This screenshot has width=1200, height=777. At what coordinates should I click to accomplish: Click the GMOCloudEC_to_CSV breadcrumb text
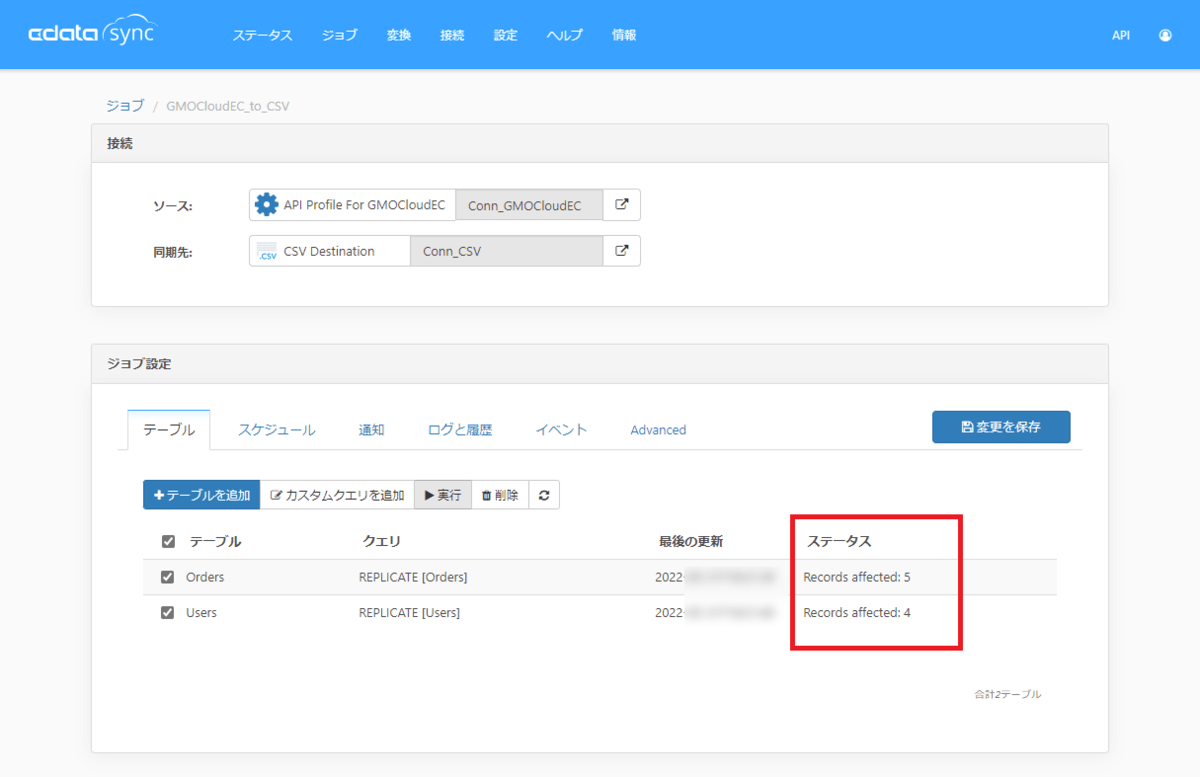pyautogui.click(x=228, y=105)
